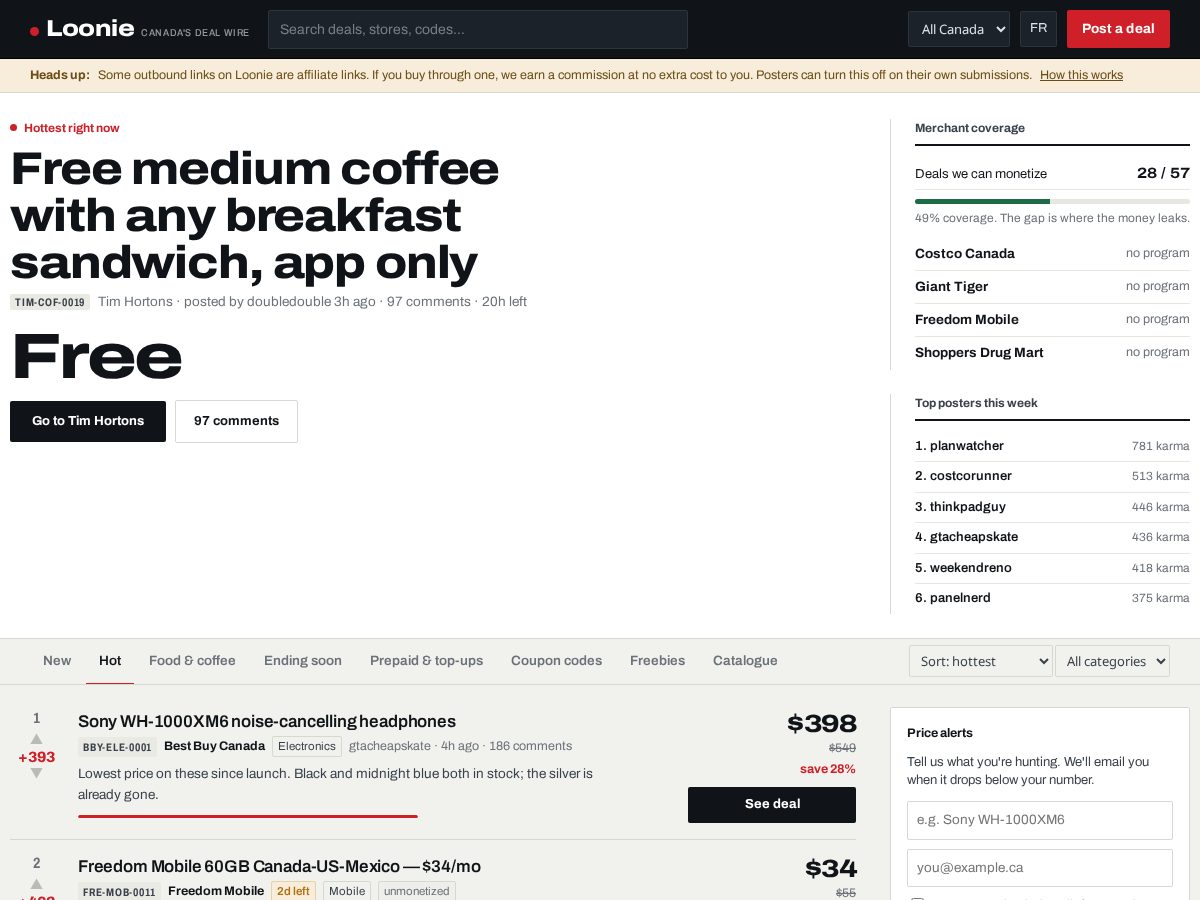The height and width of the screenshot is (900, 1200).
Task: Click top poster costcorunner
Action: [x=970, y=476]
